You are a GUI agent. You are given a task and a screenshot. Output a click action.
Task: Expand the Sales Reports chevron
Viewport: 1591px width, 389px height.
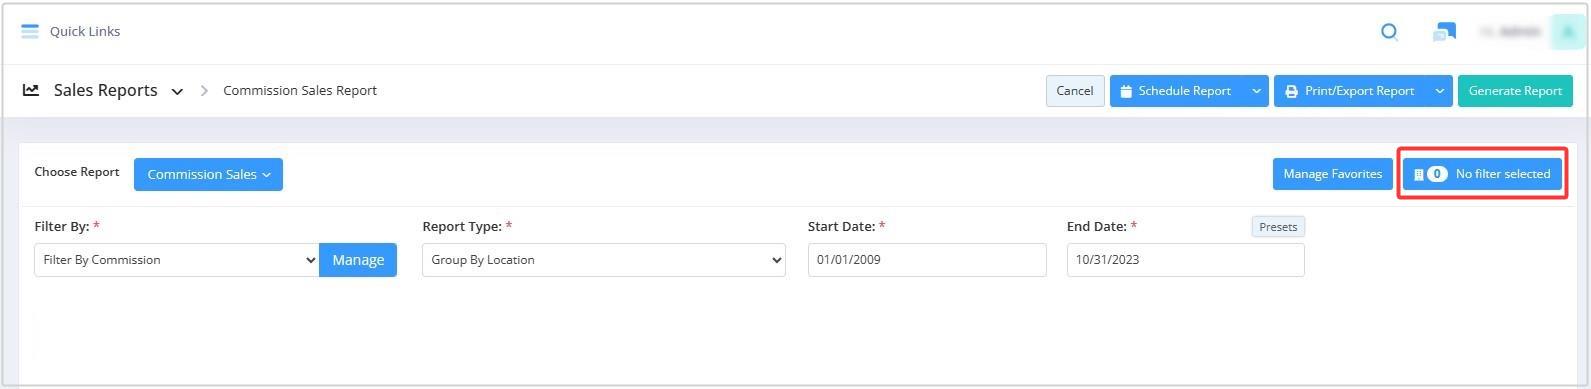tap(177, 91)
